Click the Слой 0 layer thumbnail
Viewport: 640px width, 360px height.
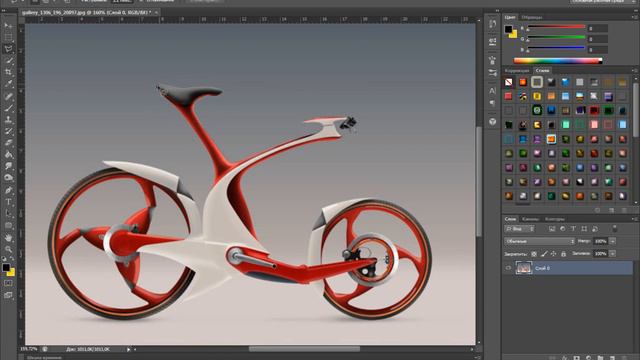pyautogui.click(x=524, y=268)
